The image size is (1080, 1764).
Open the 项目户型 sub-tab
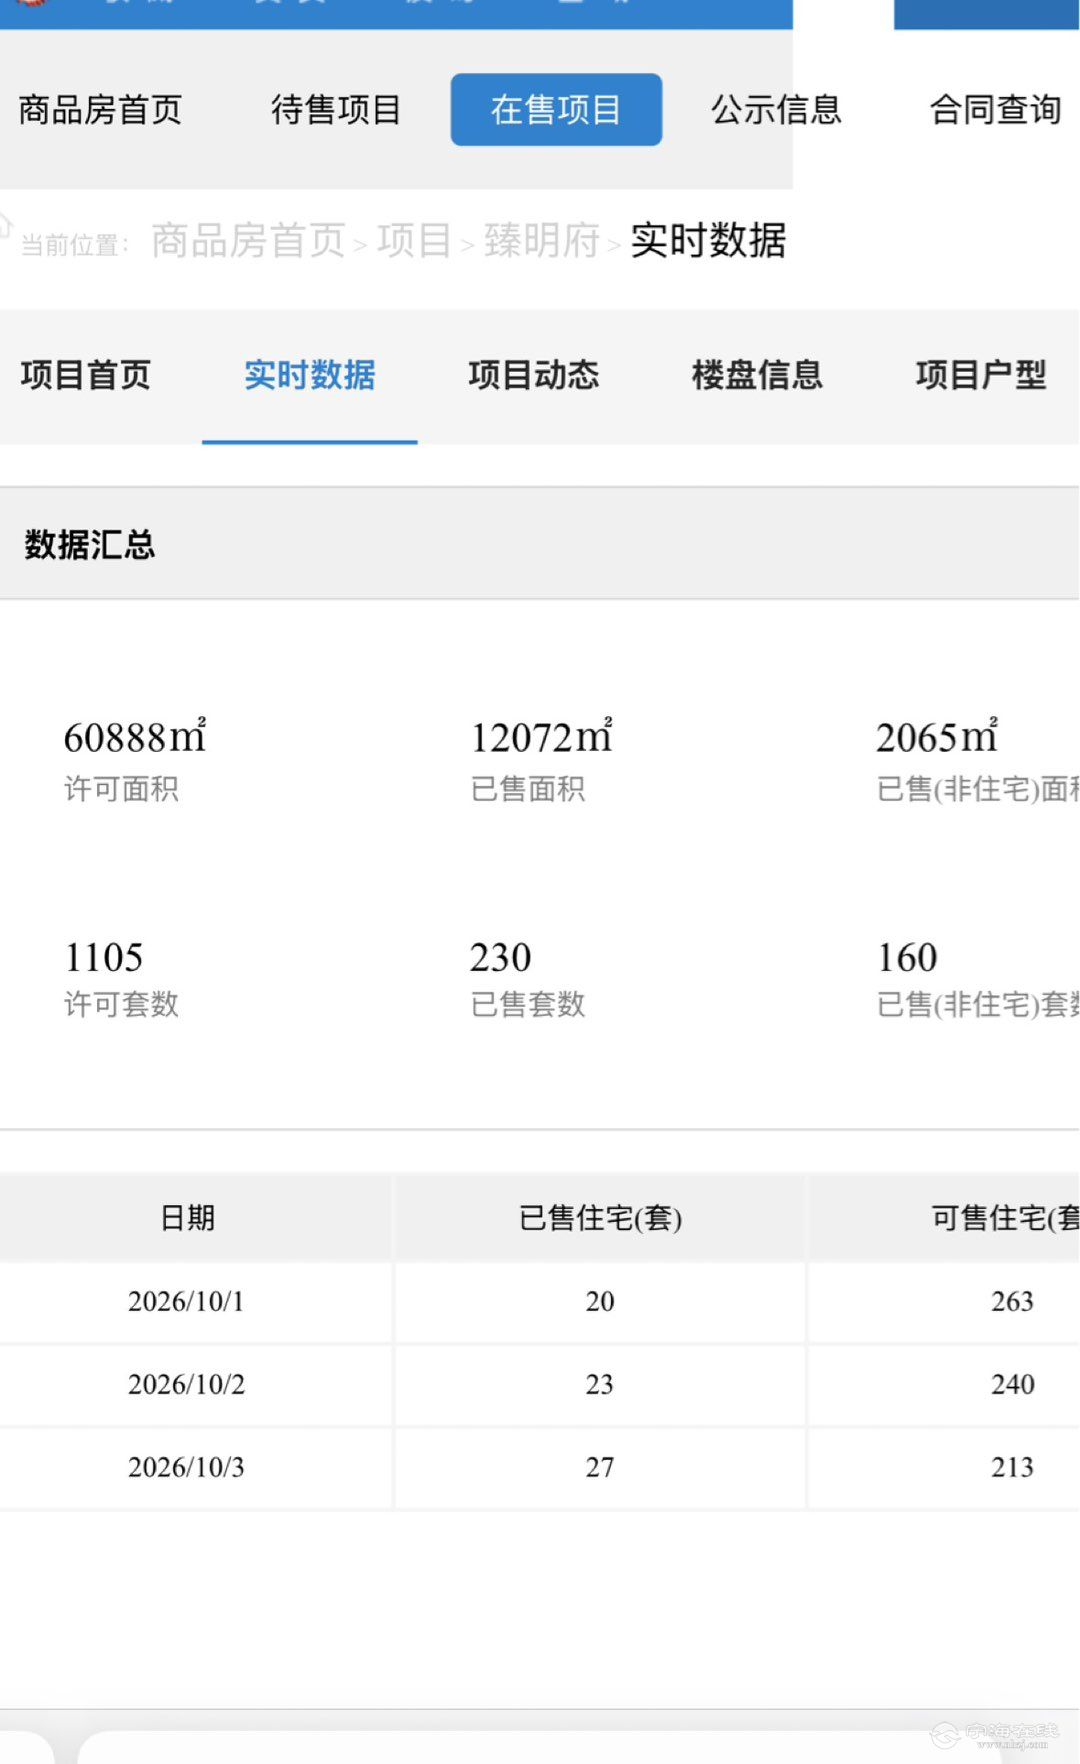tap(981, 376)
